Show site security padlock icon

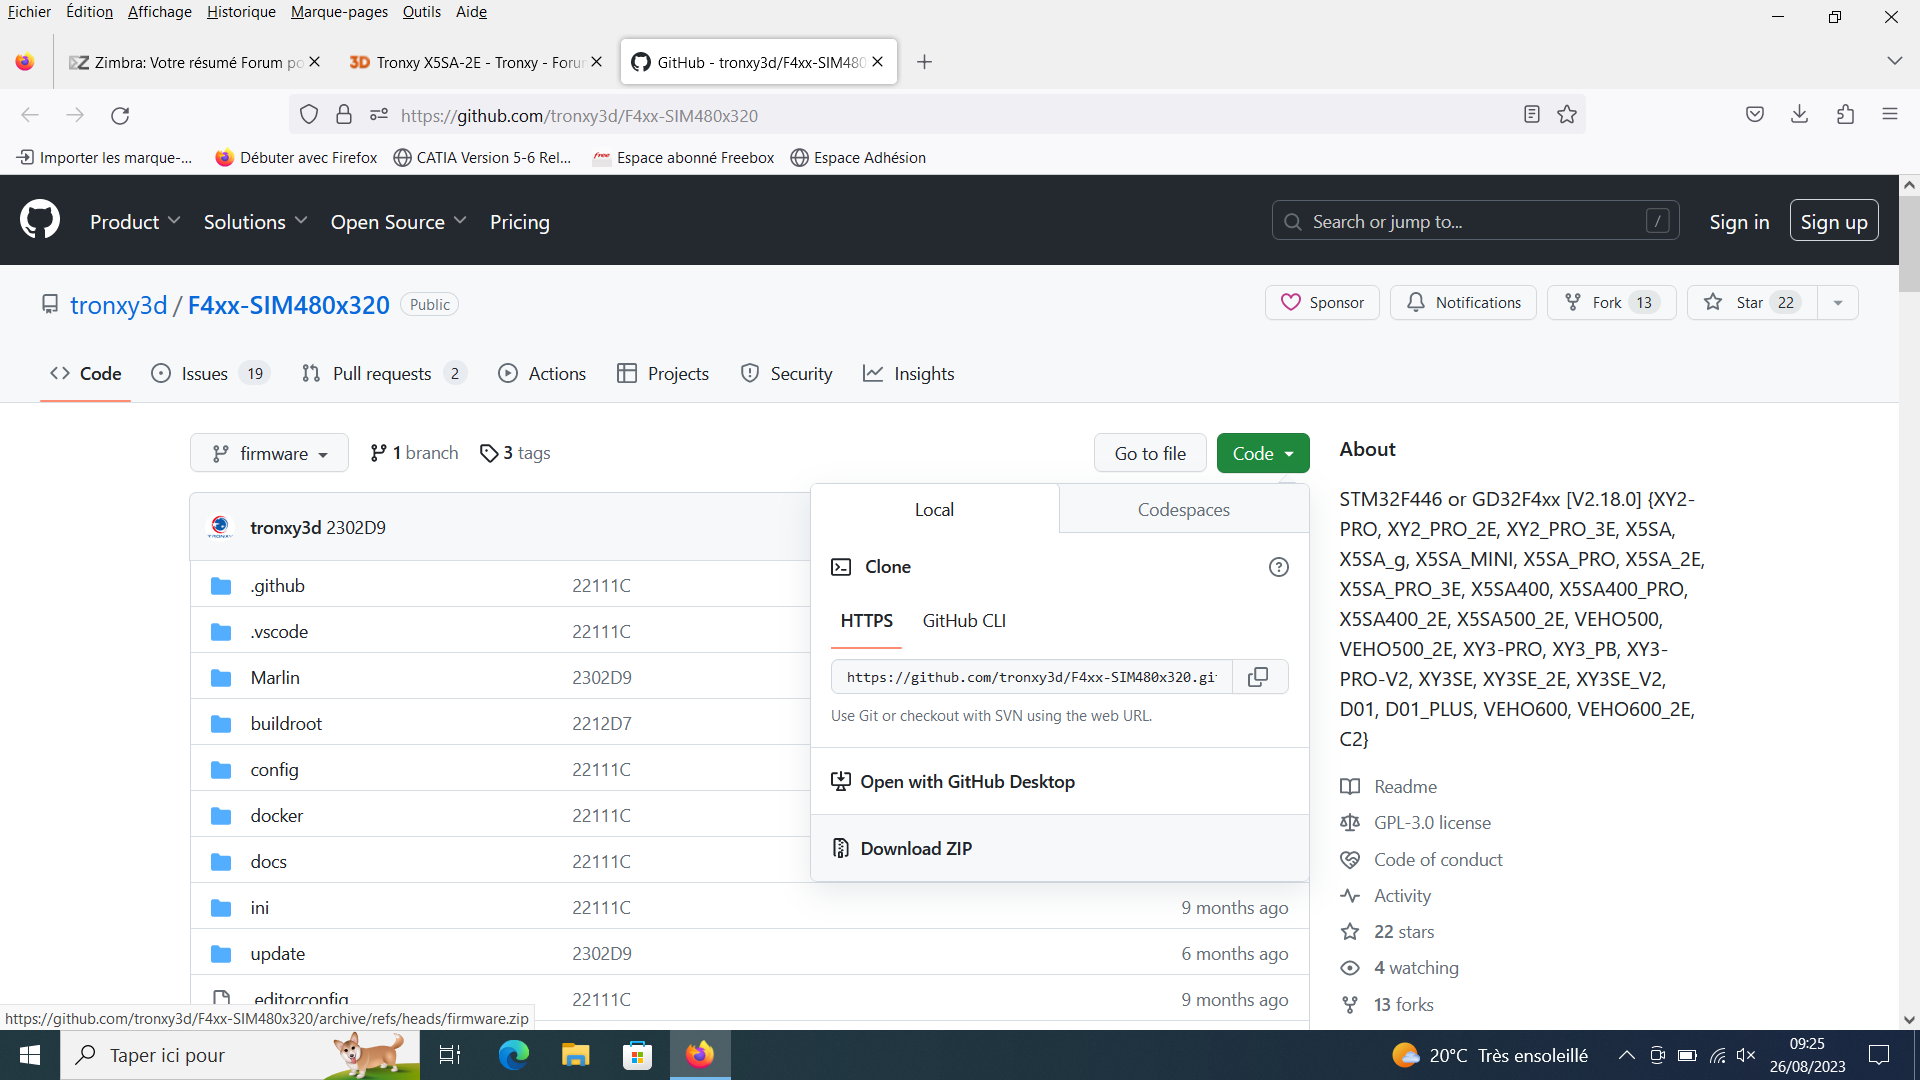344,115
